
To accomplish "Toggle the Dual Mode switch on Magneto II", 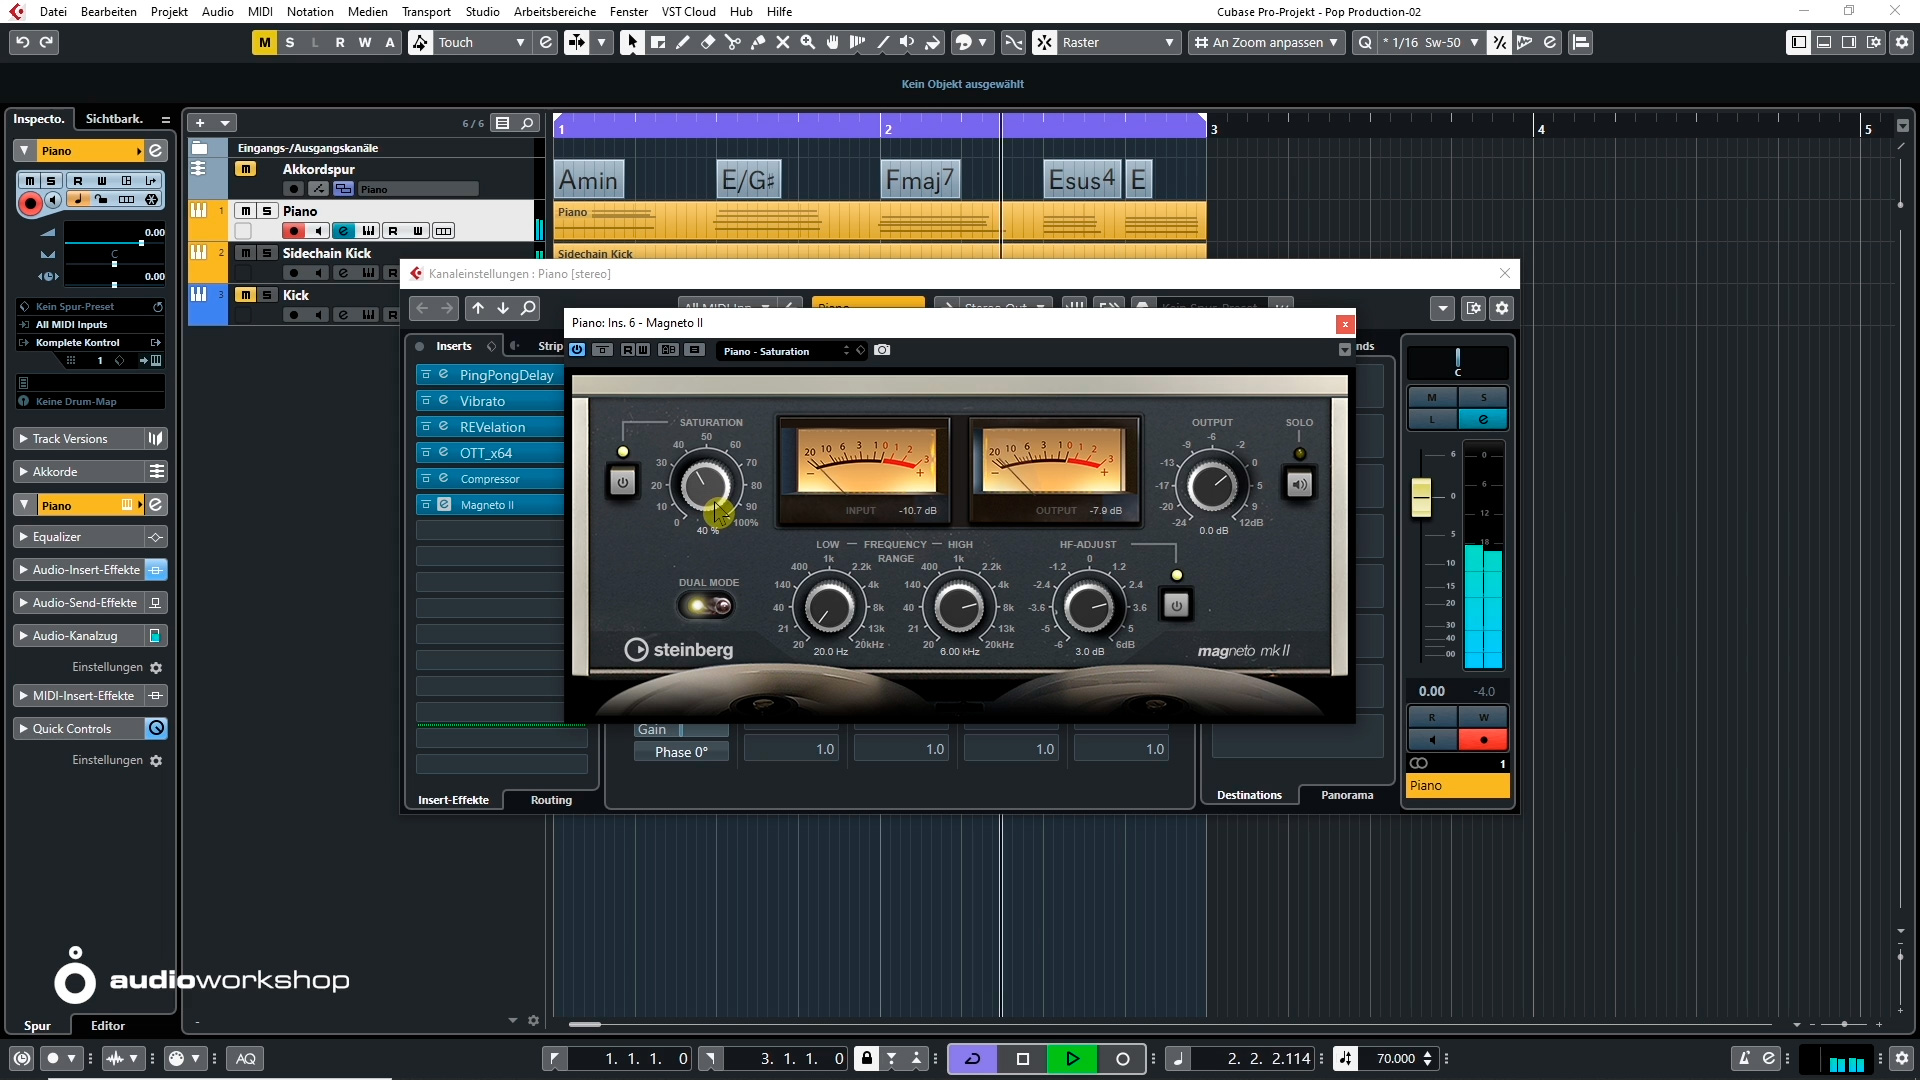I will (x=708, y=605).
